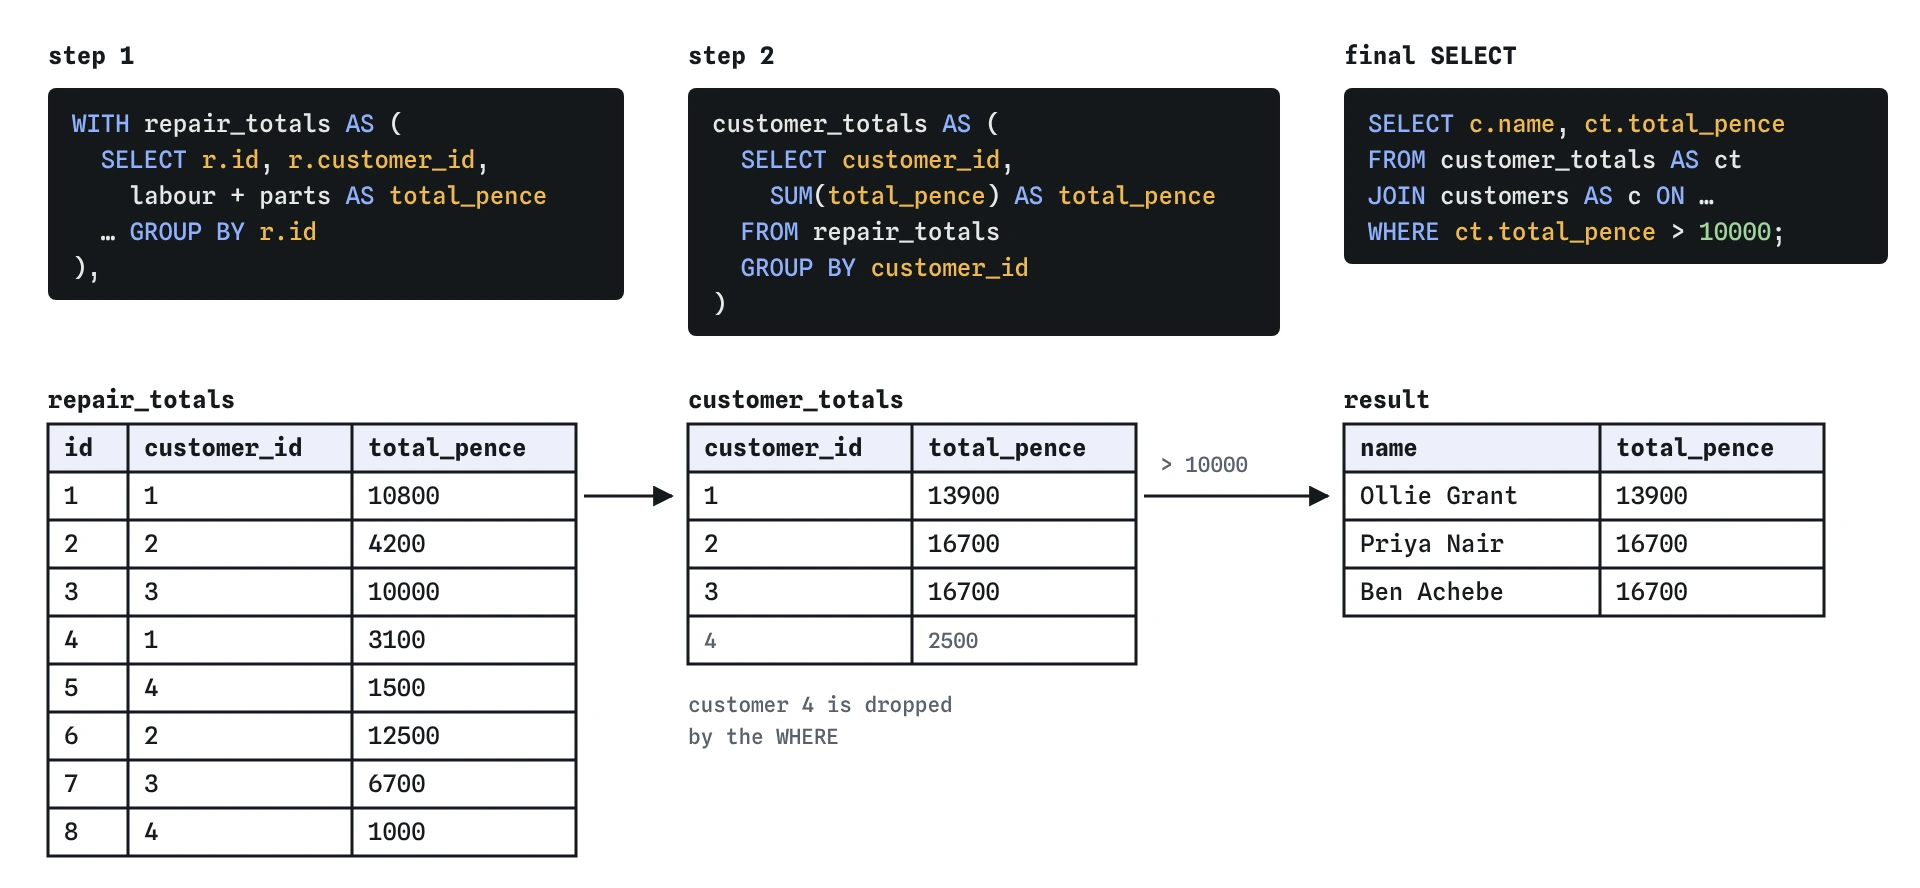Click the '> 10000' filter label
This screenshot has height=888, width=1920.
coord(1204,465)
